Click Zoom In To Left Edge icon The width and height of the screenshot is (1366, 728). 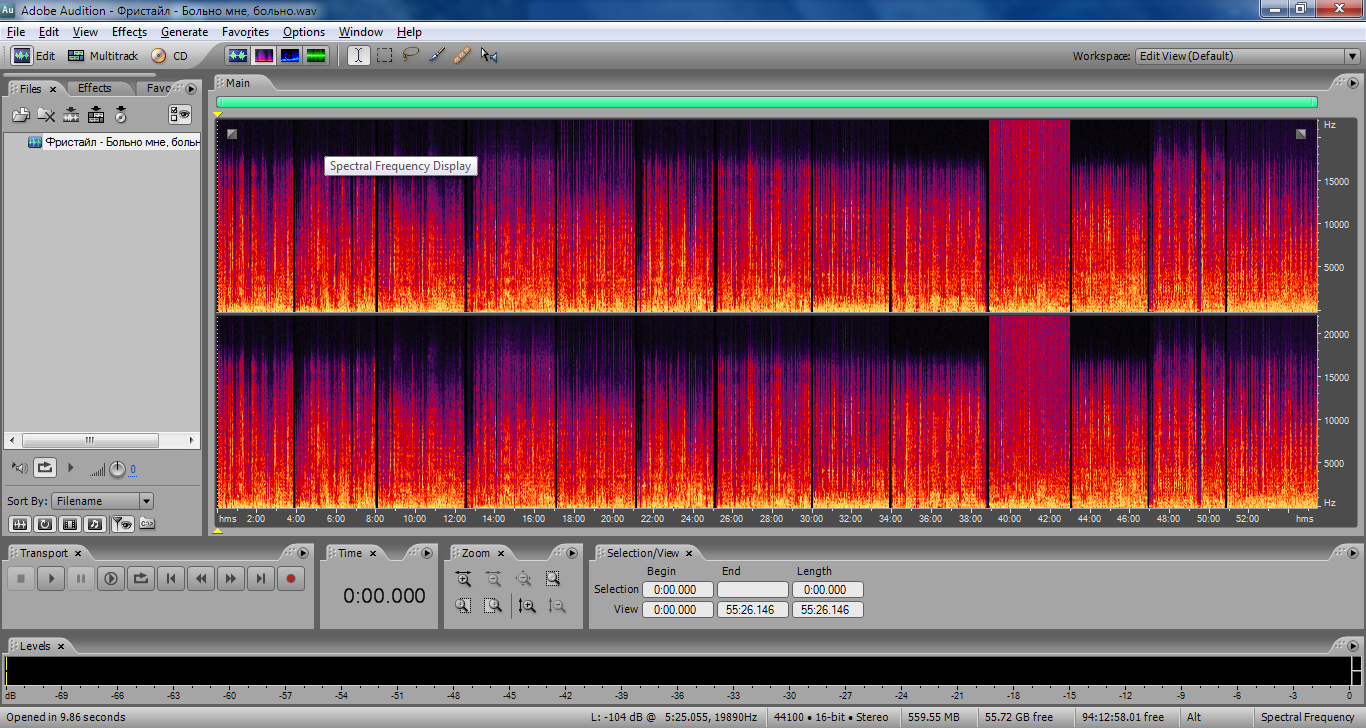pyautogui.click(x=463, y=605)
